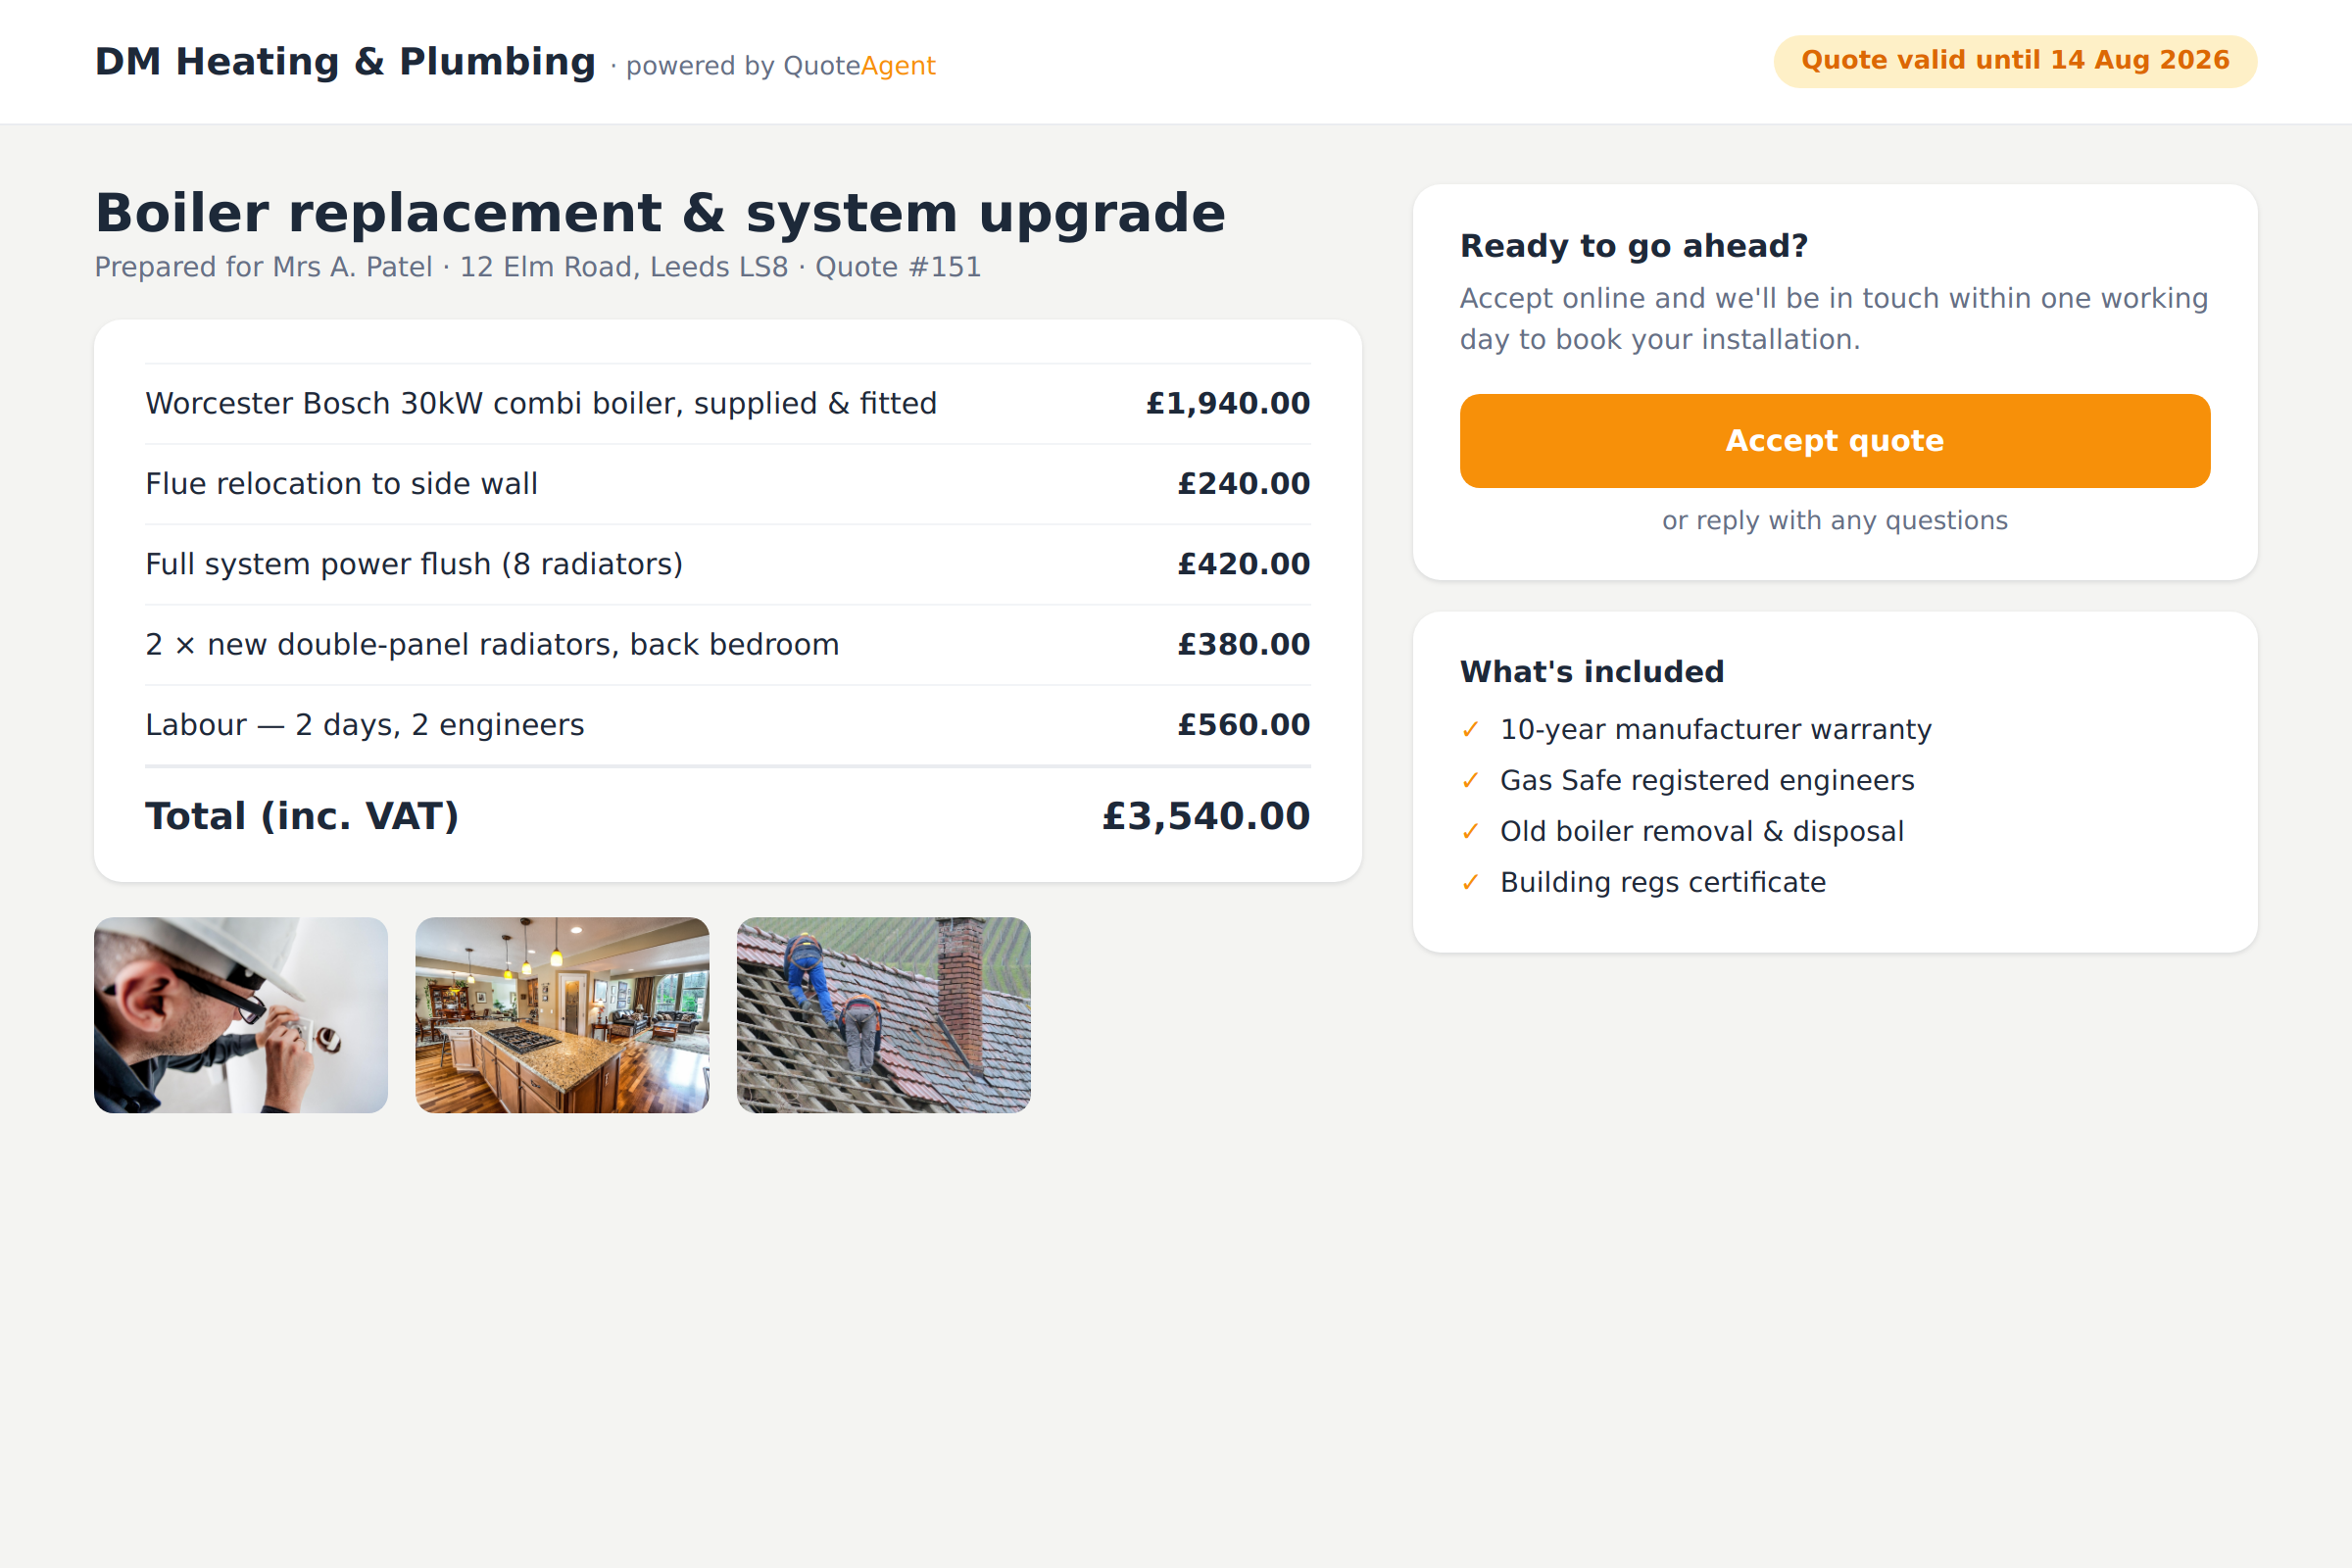
Task: Open the roof workers photo thumbnail
Action: 884,1015
